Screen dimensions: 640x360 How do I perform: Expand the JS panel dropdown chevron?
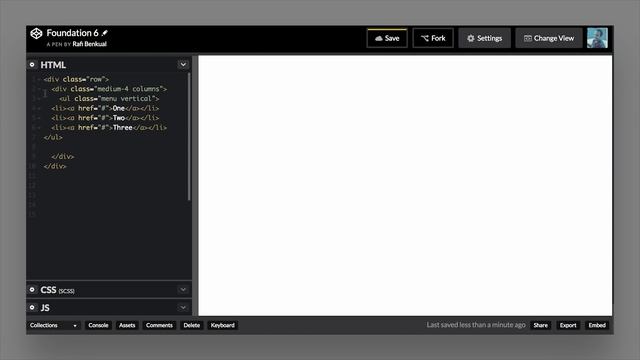point(183,307)
